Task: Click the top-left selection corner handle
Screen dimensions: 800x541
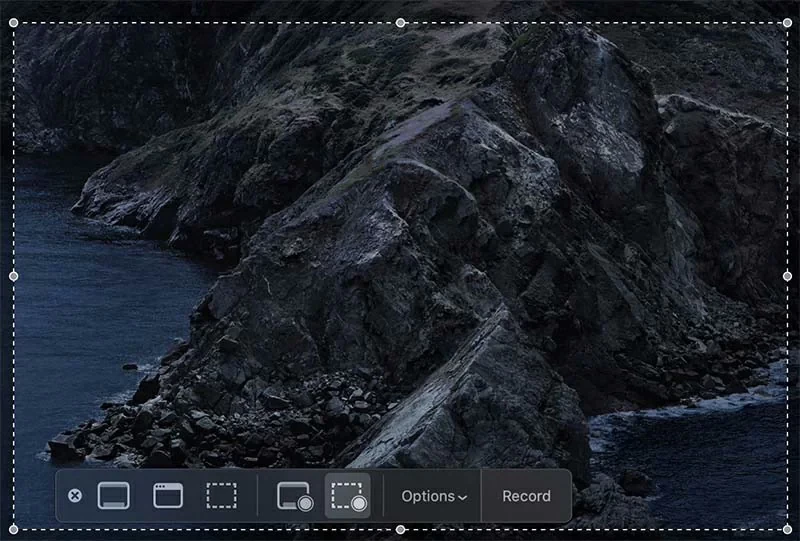Action: coord(14,22)
